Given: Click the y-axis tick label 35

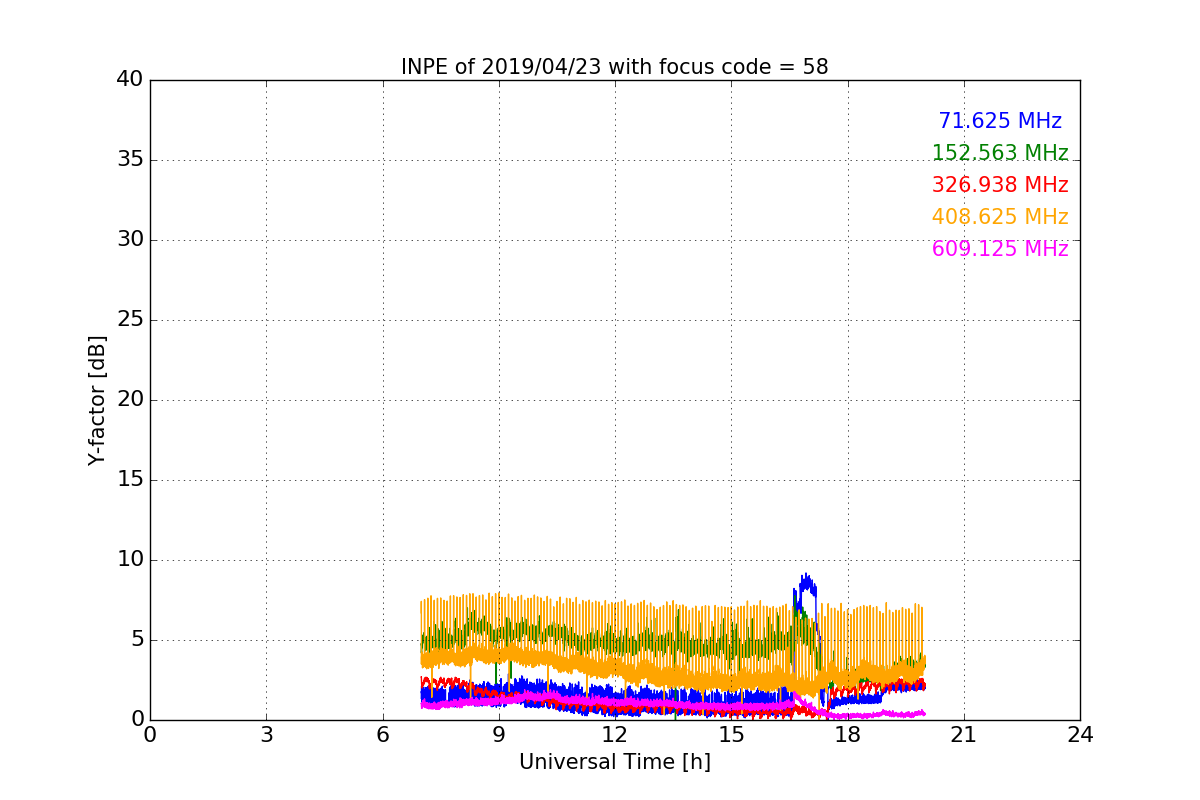Looking at the screenshot, I should click(x=130, y=160).
